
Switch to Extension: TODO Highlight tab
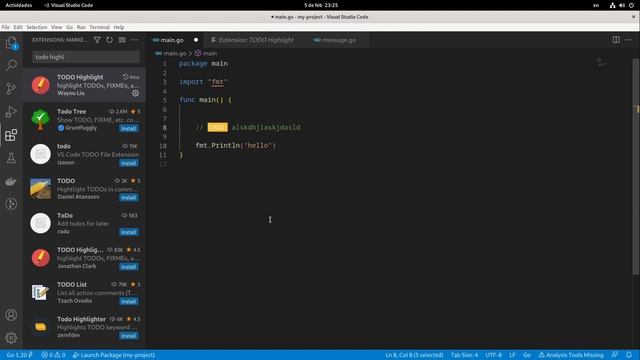click(x=256, y=40)
